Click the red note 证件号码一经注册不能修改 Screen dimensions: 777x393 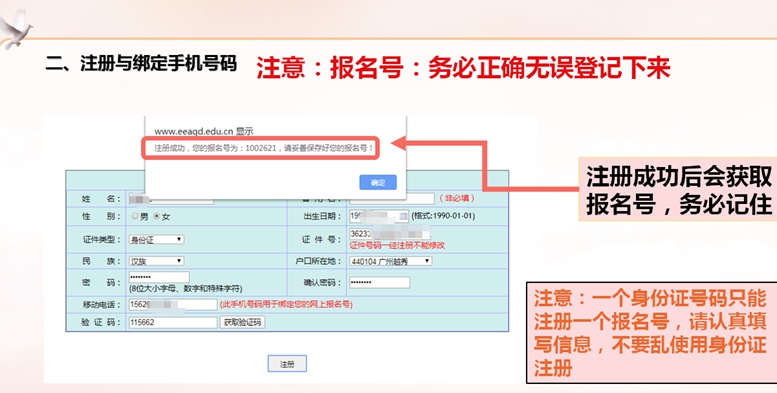[x=397, y=245]
